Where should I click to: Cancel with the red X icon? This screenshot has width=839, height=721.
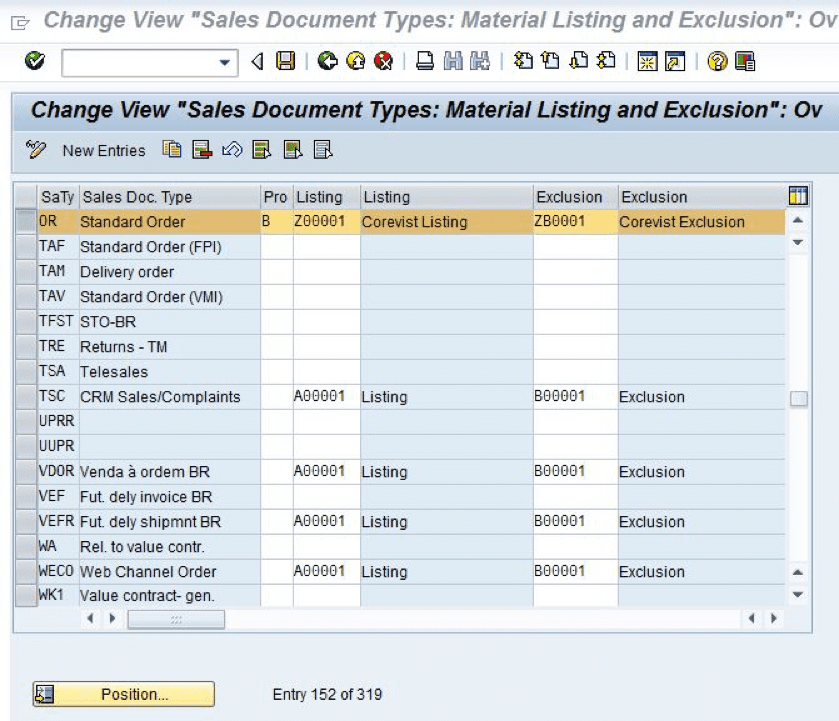pyautogui.click(x=381, y=63)
